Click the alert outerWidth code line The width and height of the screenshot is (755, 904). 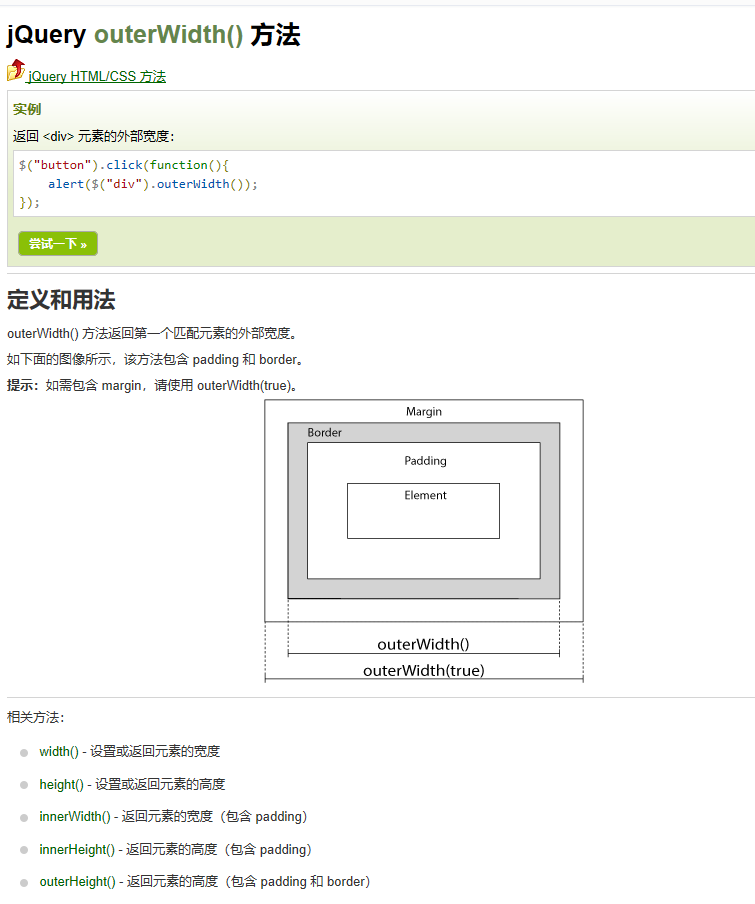coord(153,184)
